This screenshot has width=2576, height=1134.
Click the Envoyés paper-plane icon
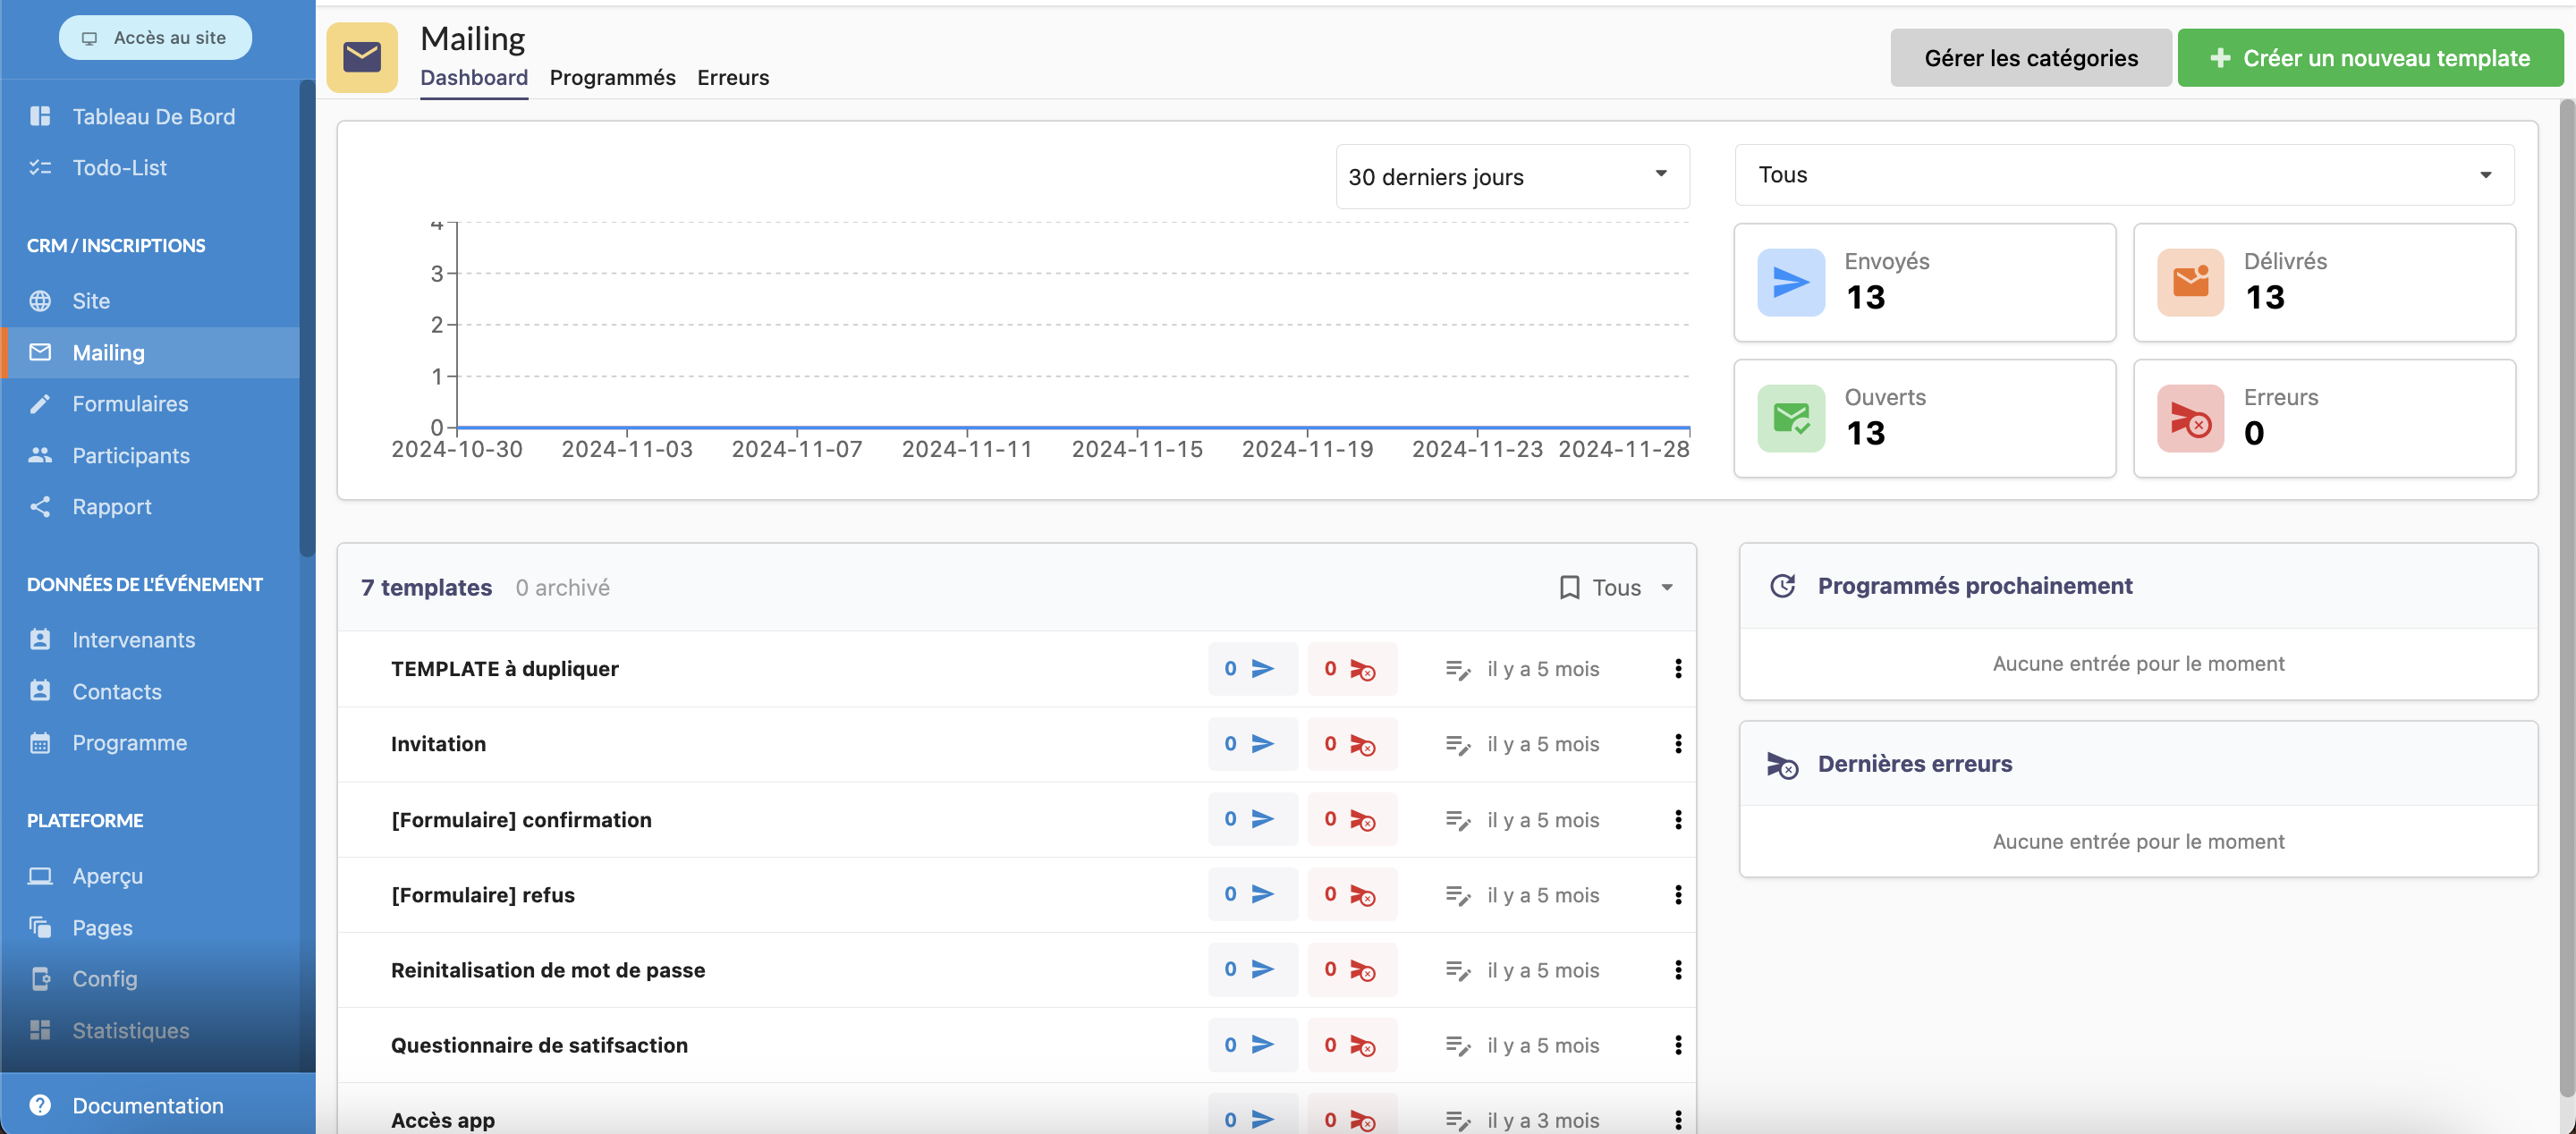click(1790, 283)
